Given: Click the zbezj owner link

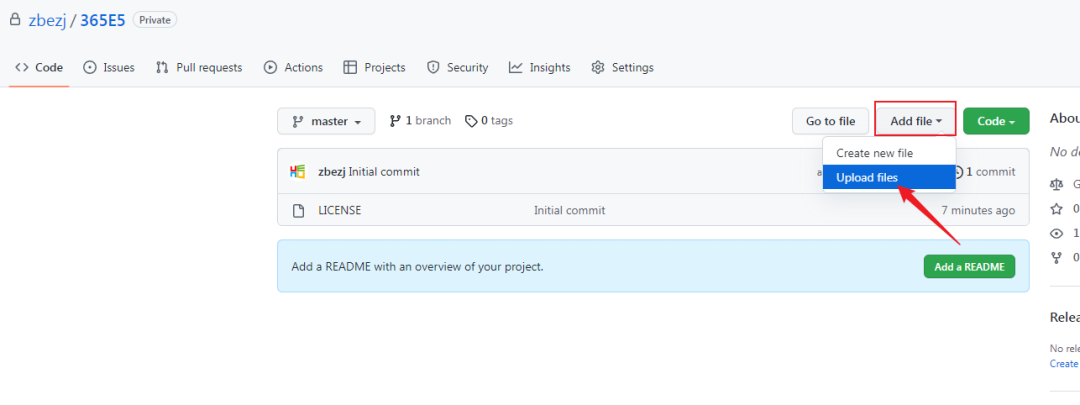Looking at the screenshot, I should [47, 20].
